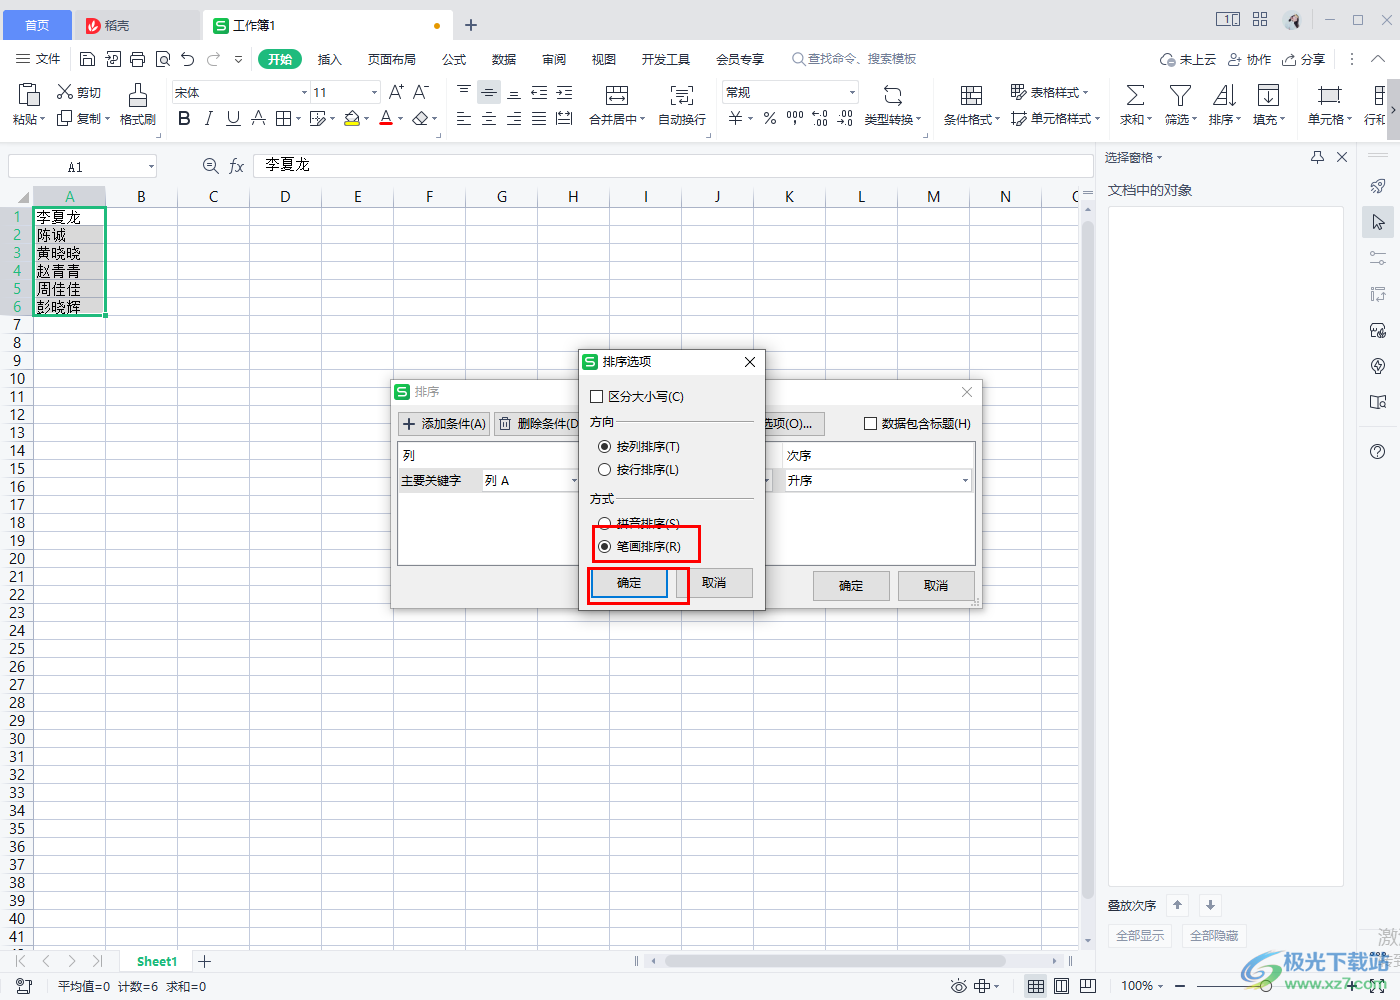This screenshot has width=1400, height=1000.
Task: Click the percent style icon
Action: pos(769,119)
